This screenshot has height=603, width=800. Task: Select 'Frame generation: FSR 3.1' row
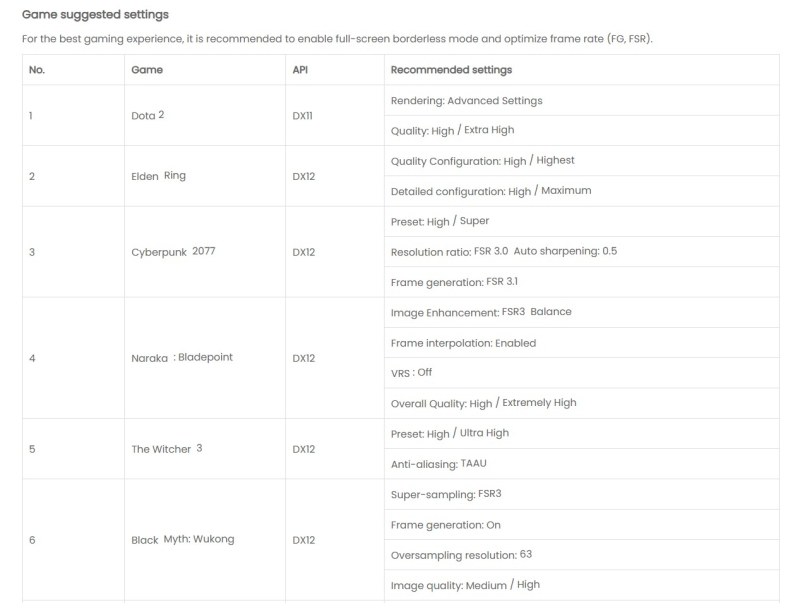pos(582,282)
